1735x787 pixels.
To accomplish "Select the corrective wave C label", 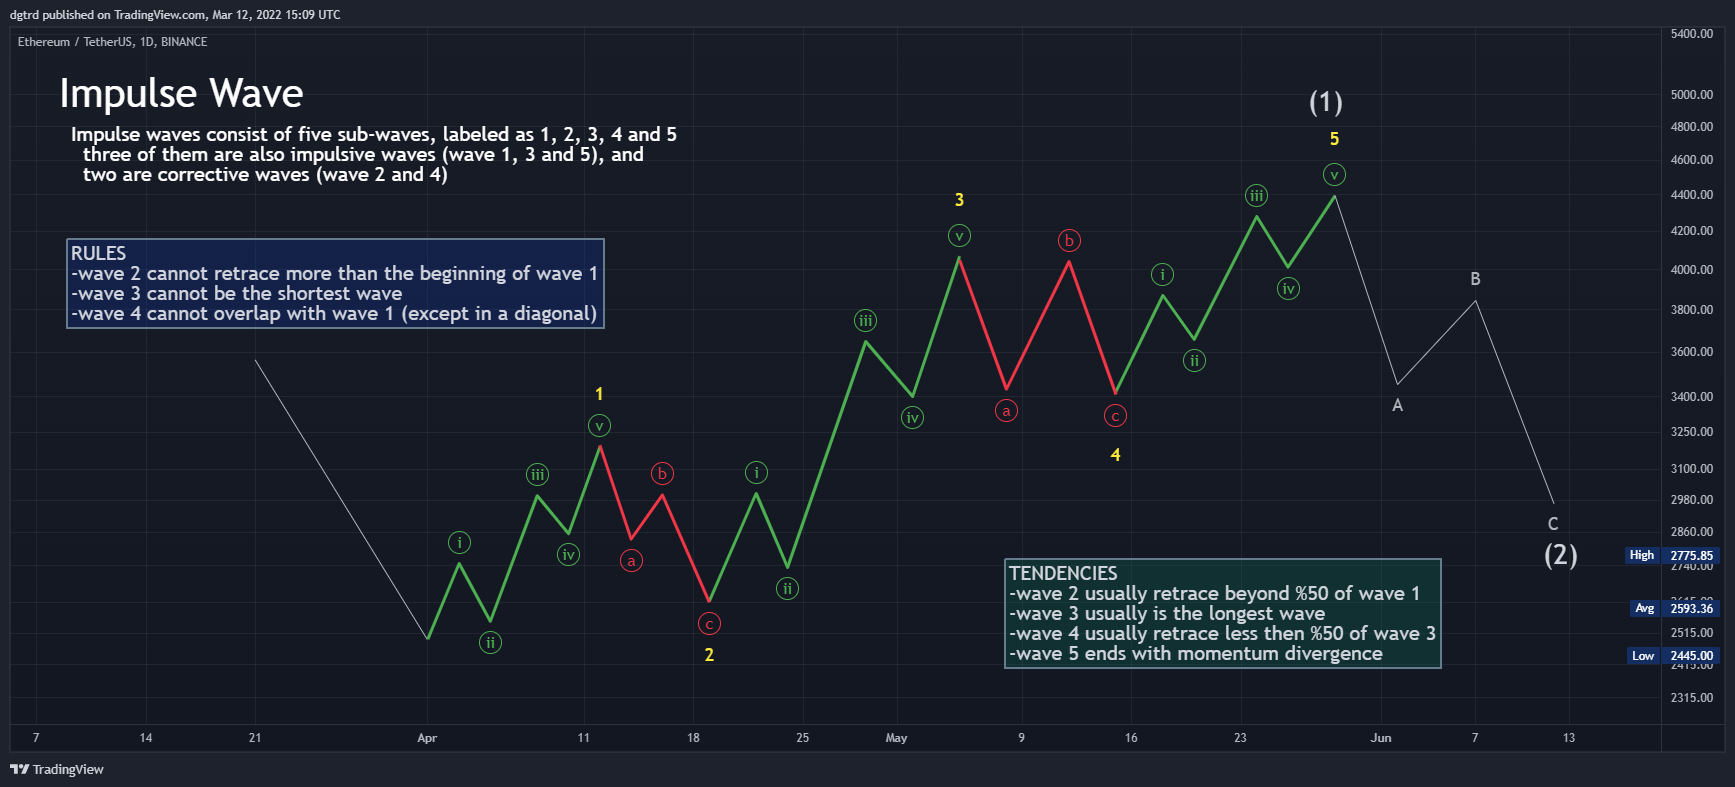I will tap(1553, 523).
